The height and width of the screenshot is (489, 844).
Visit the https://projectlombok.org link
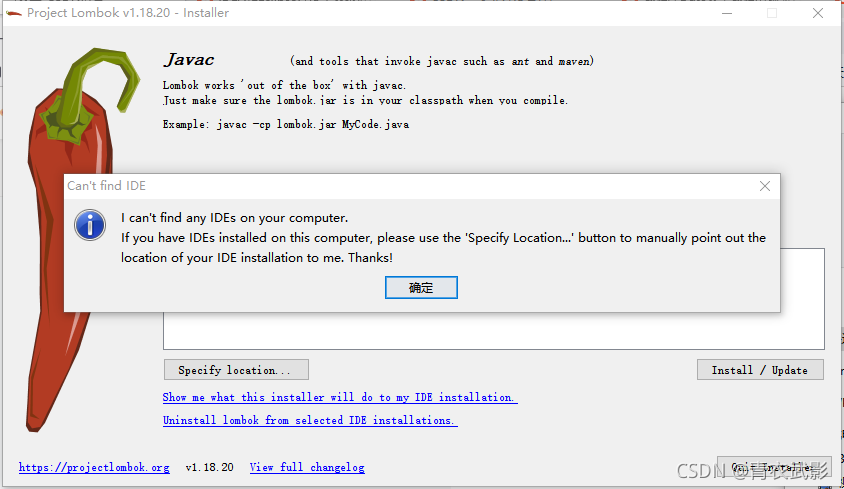pyautogui.click(x=94, y=467)
